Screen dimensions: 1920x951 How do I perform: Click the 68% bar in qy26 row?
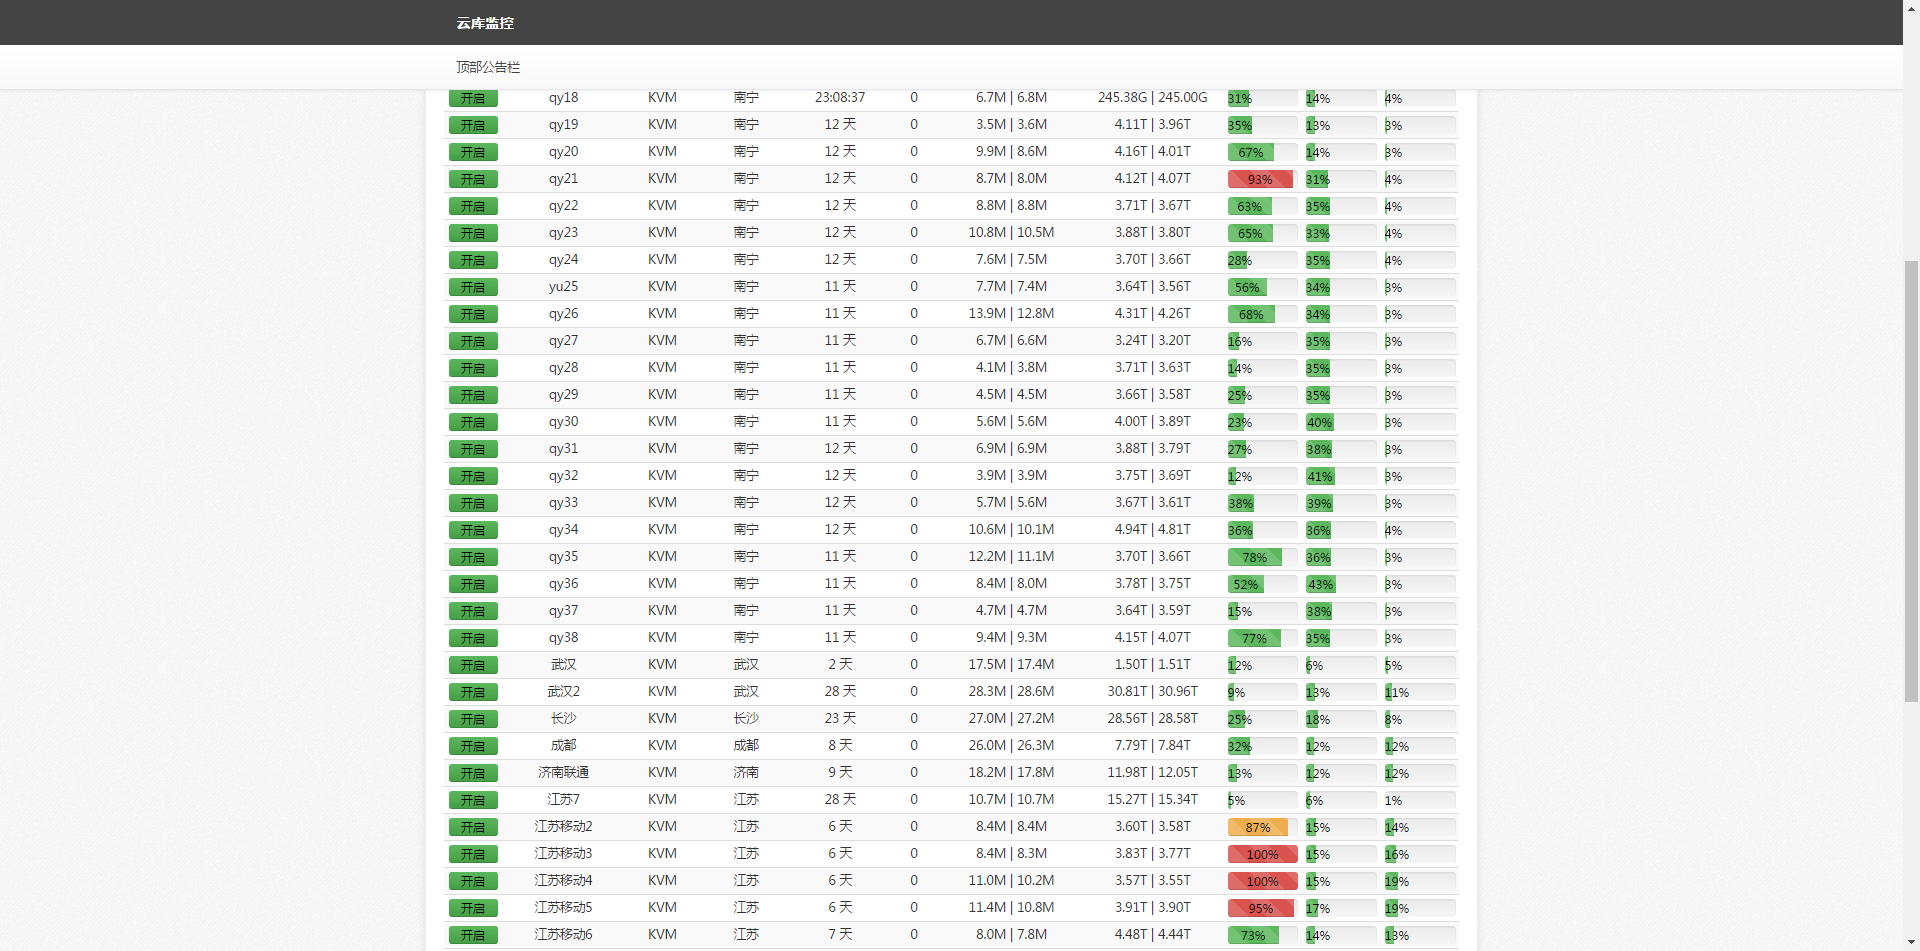click(x=1252, y=314)
